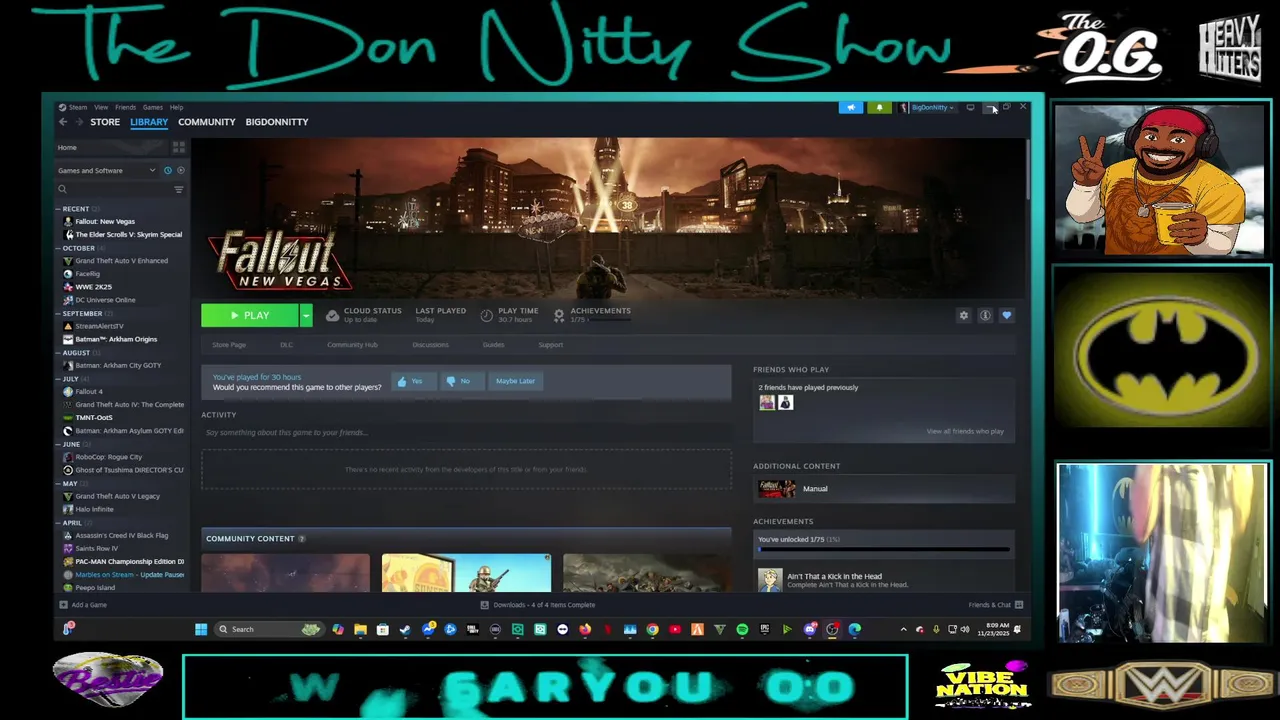Open the Help menu

(x=176, y=107)
